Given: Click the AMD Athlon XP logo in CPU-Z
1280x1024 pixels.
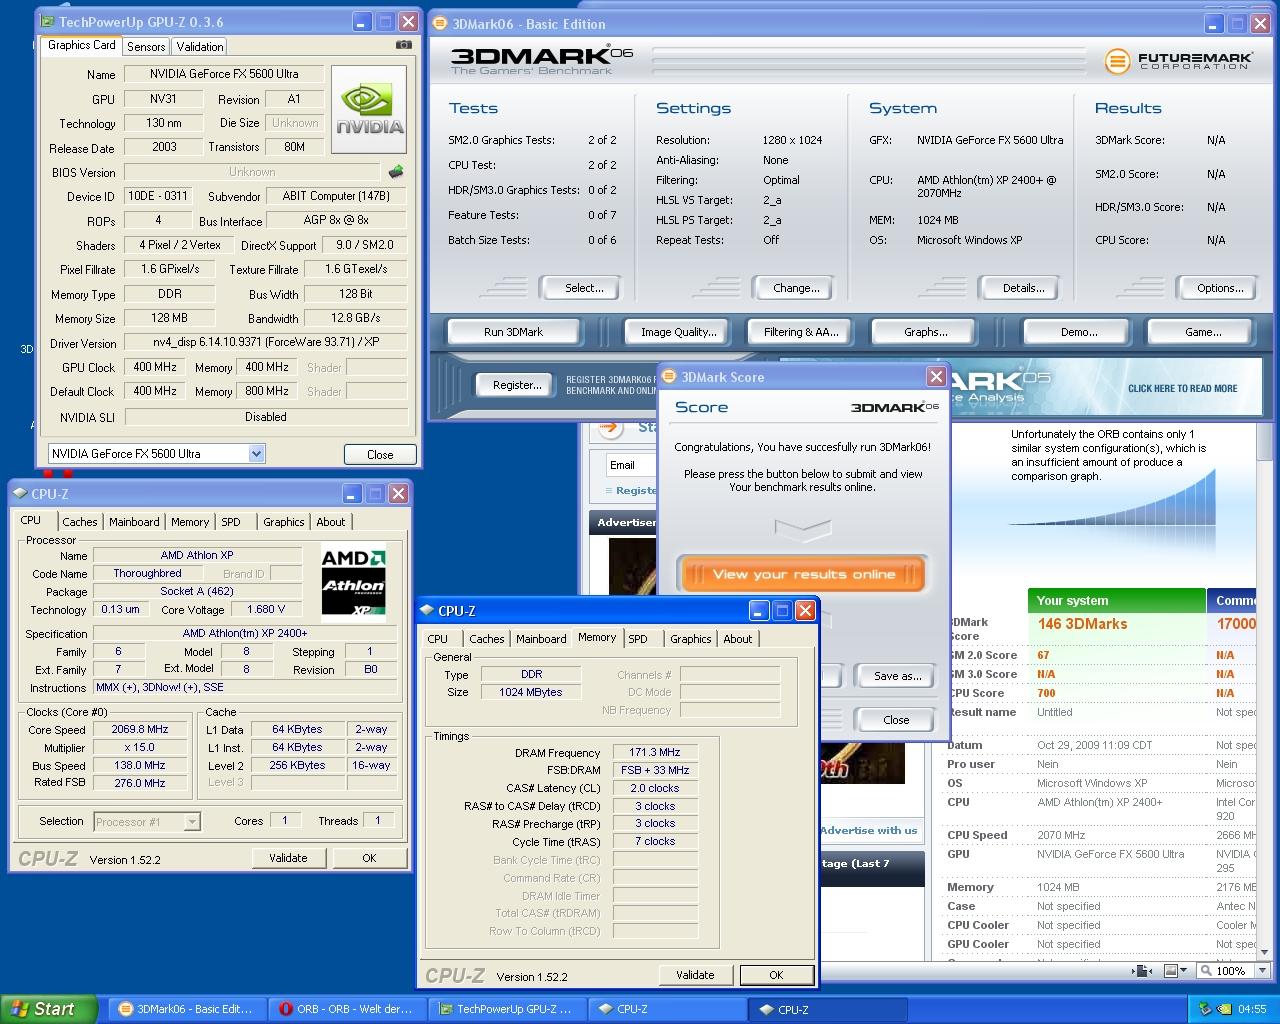Looking at the screenshot, I should 353,583.
